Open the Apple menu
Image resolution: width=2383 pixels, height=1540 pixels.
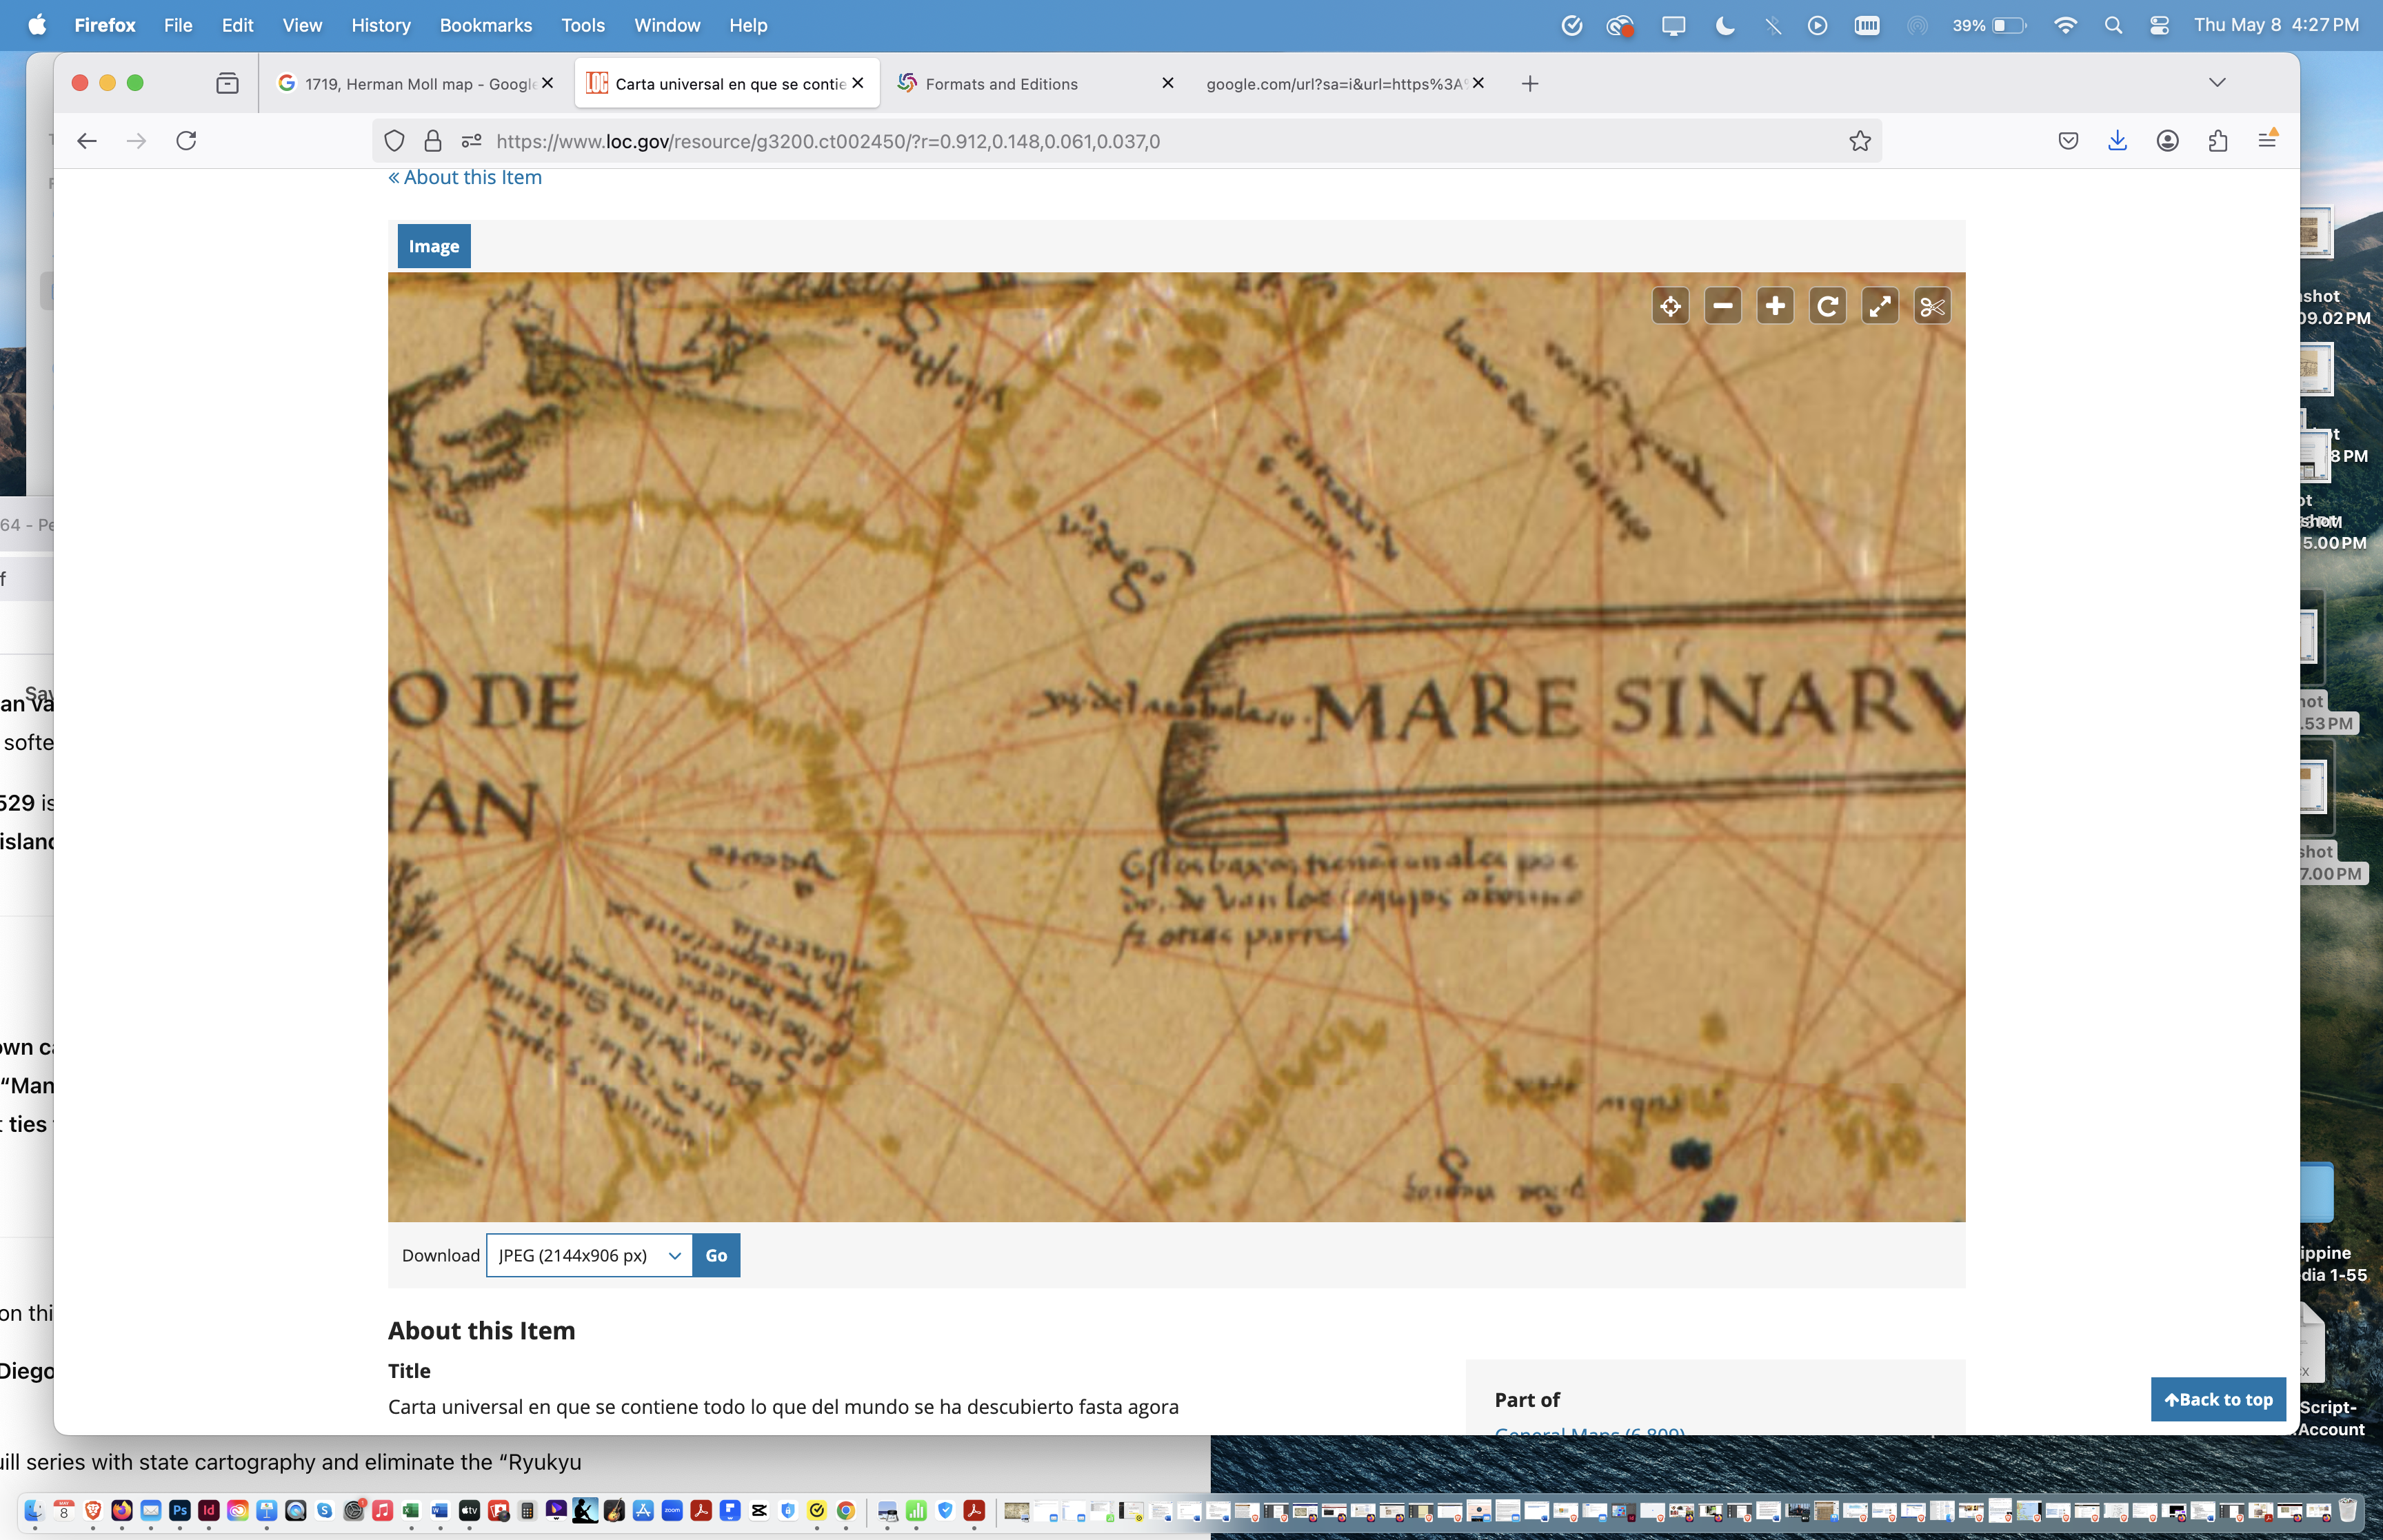[x=37, y=25]
